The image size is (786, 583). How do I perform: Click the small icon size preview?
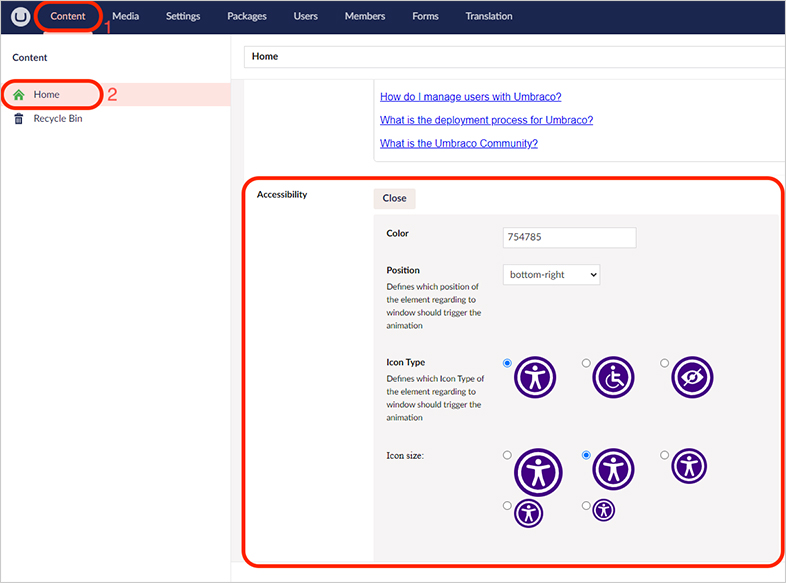528,513
